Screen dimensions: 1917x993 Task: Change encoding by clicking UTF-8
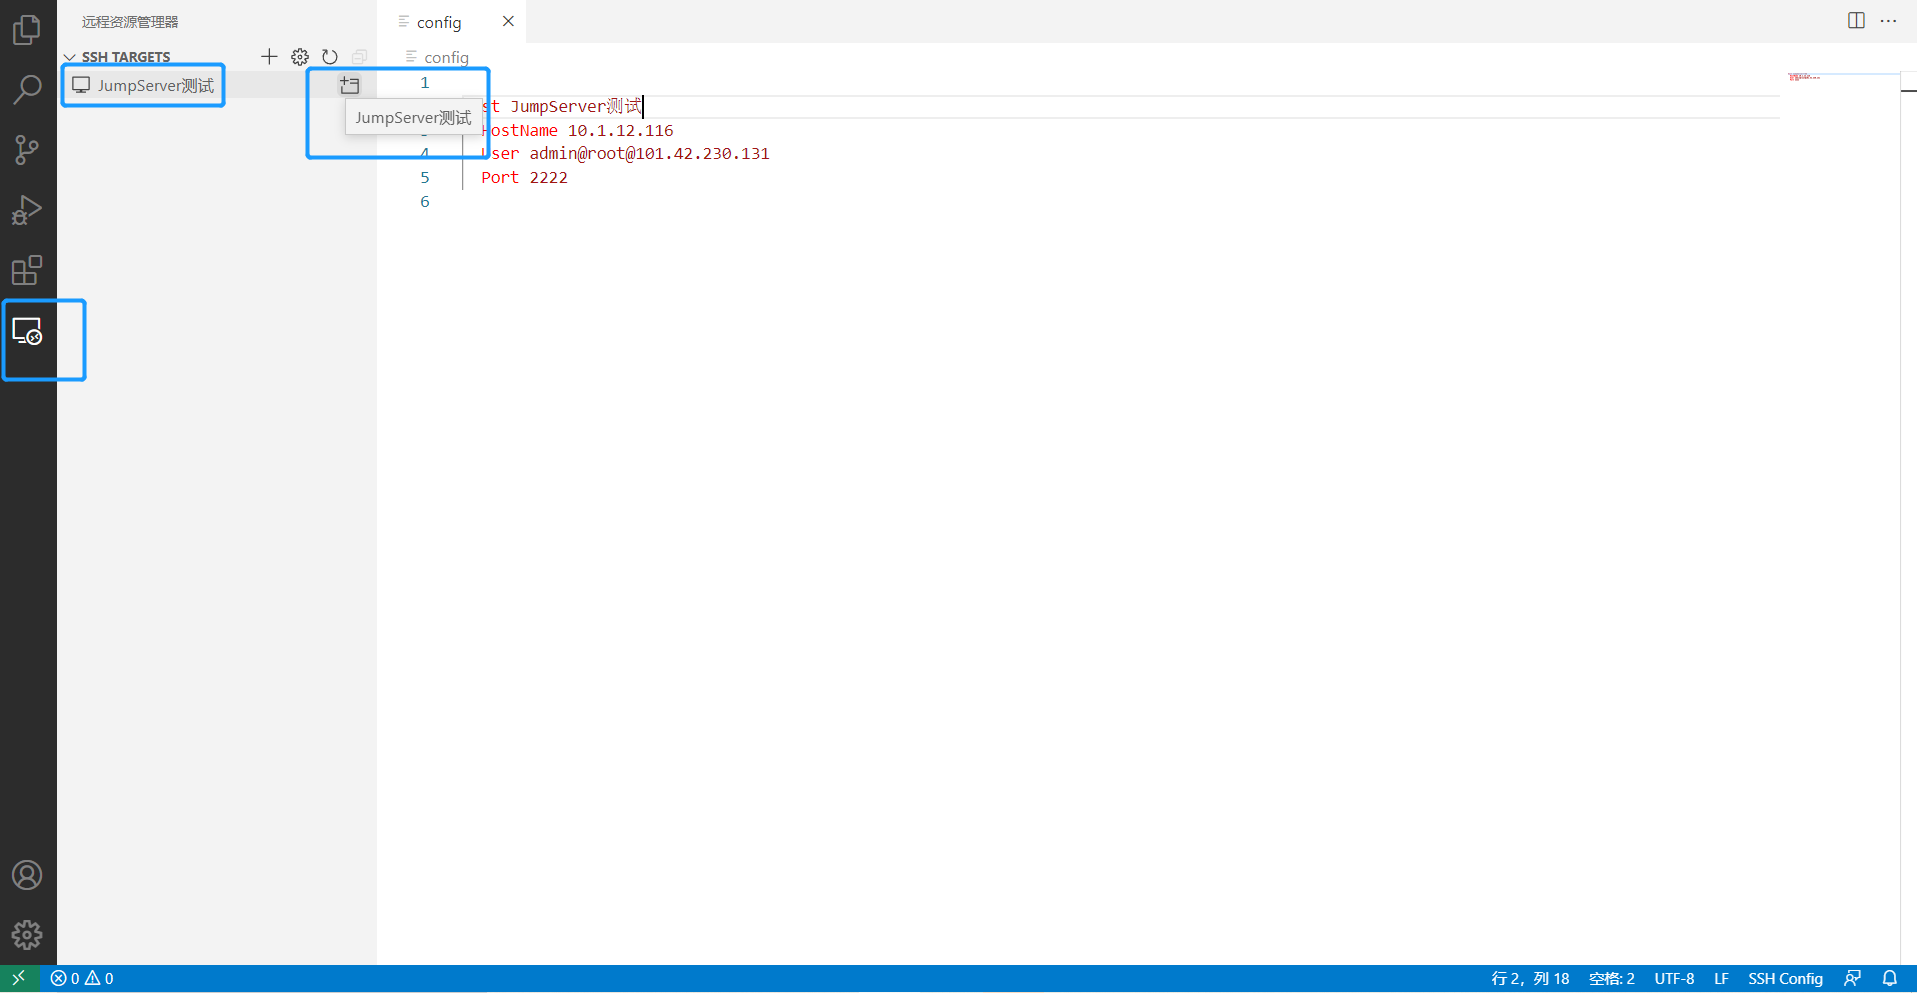click(1673, 978)
